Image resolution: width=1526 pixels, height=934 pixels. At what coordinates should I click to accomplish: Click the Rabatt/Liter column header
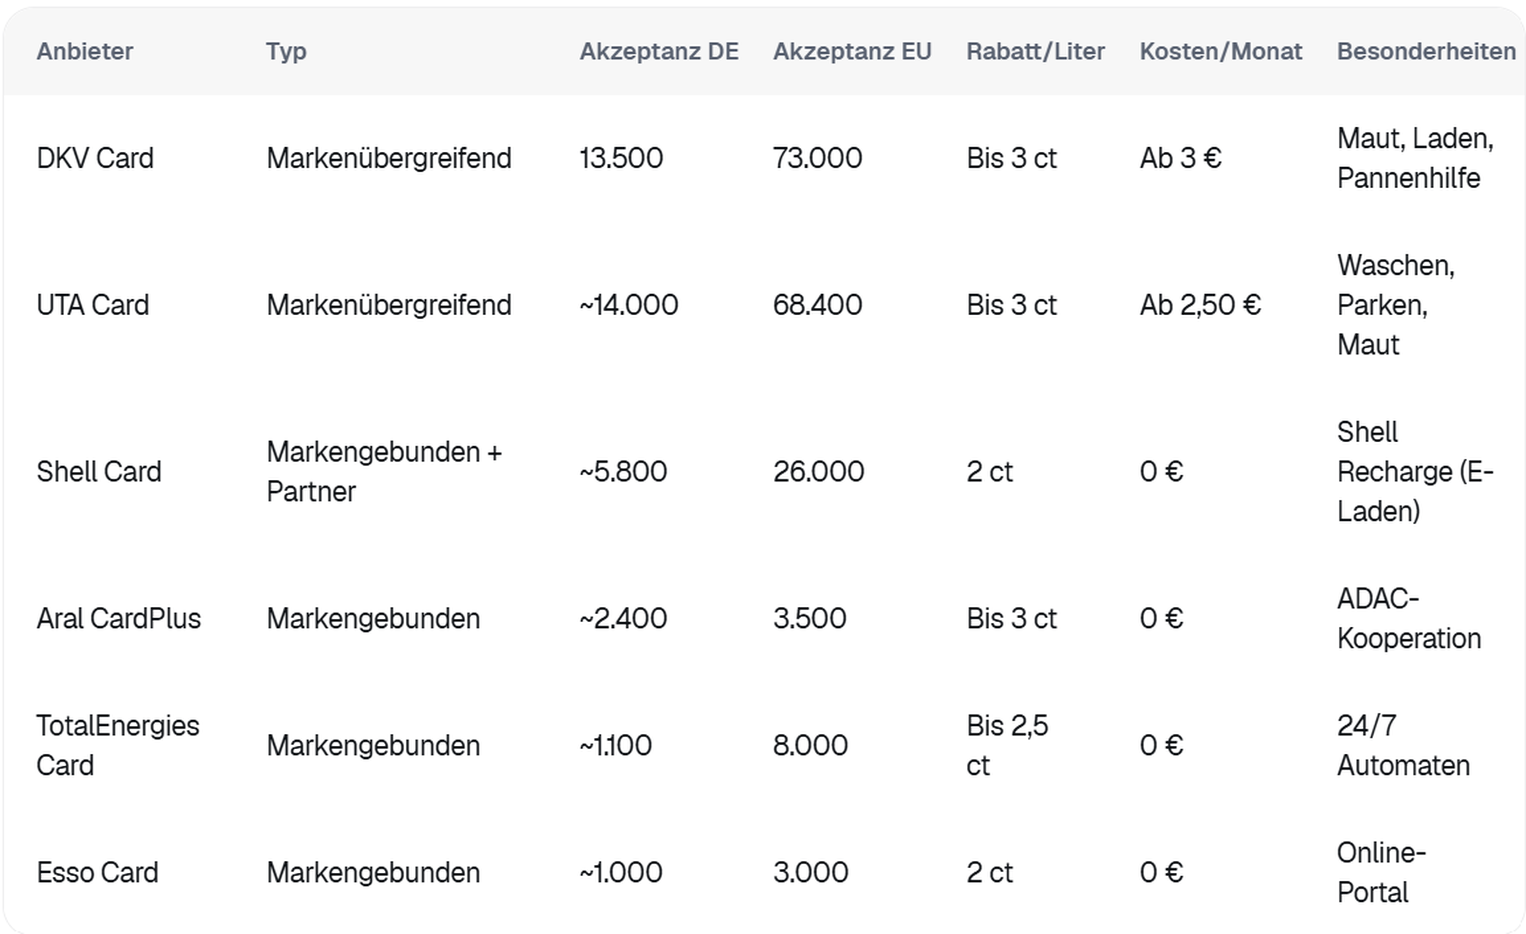1035,52
